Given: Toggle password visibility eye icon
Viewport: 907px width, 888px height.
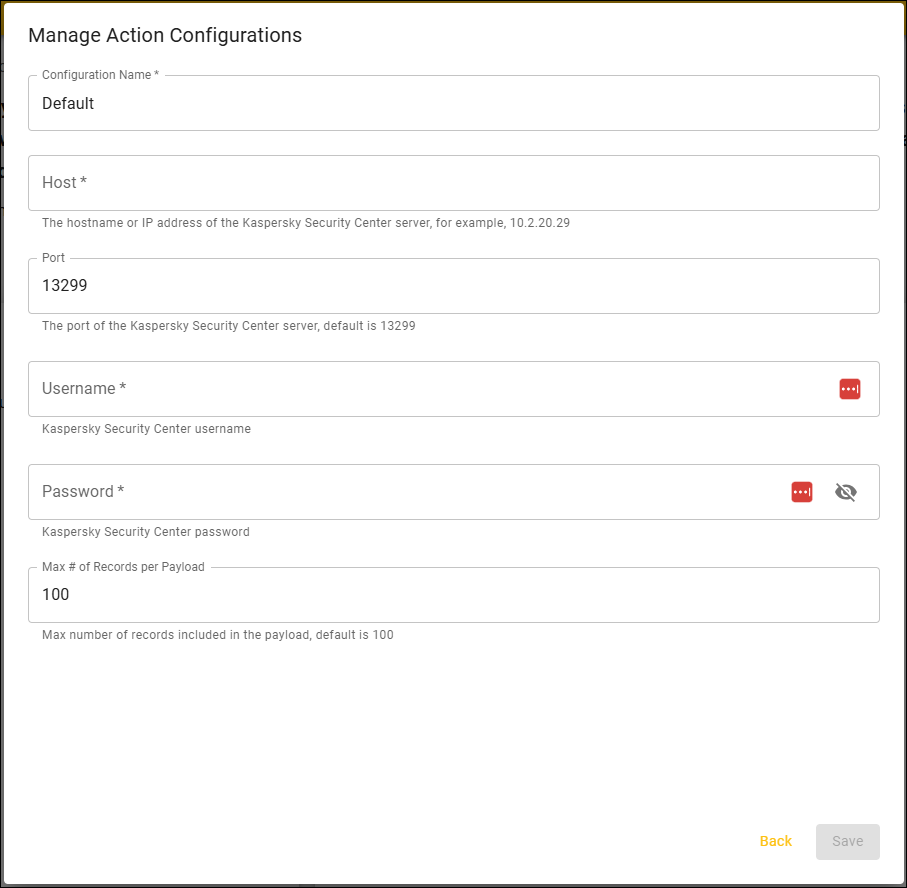Looking at the screenshot, I should coord(846,492).
